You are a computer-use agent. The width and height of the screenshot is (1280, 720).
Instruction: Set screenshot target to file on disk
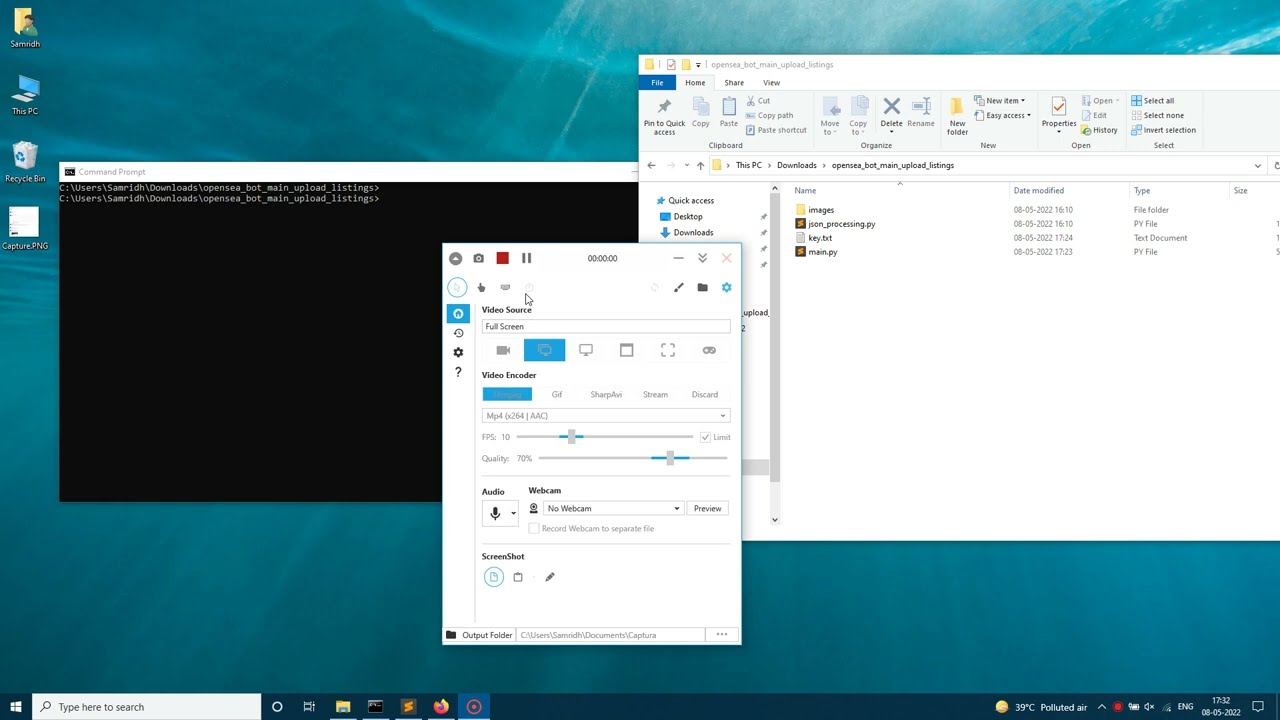tap(494, 577)
